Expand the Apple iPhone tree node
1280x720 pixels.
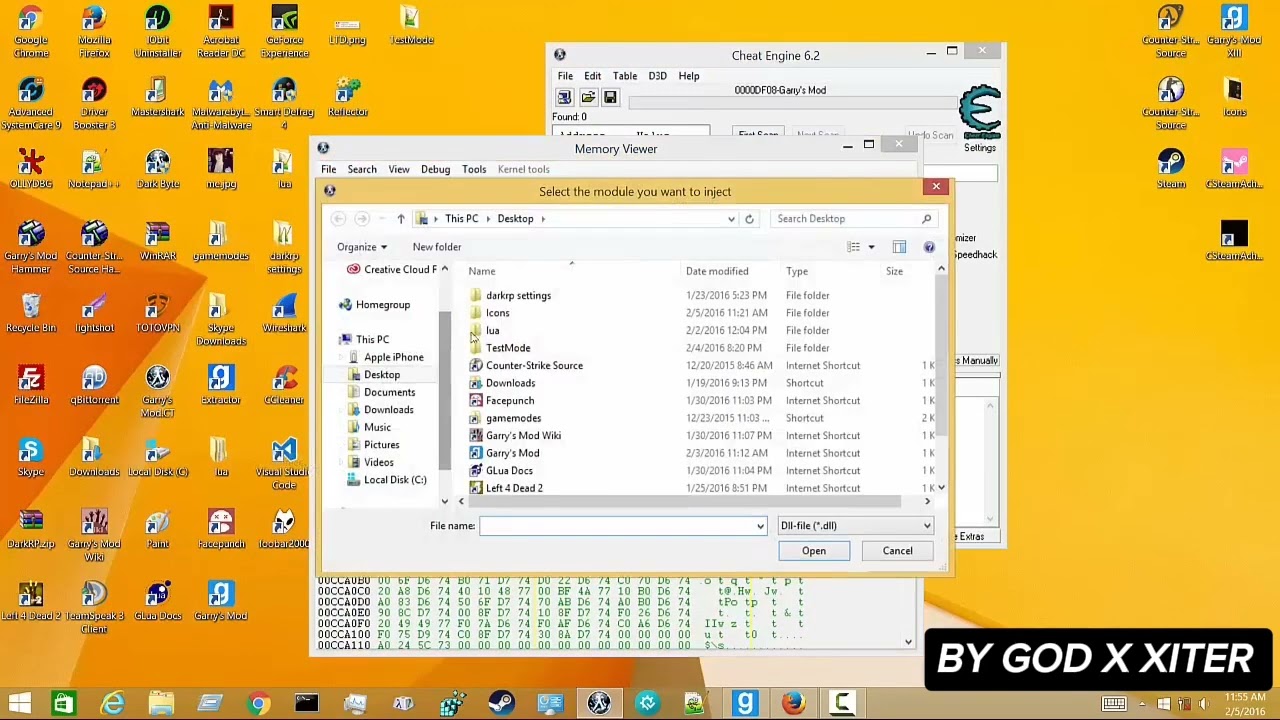(341, 357)
